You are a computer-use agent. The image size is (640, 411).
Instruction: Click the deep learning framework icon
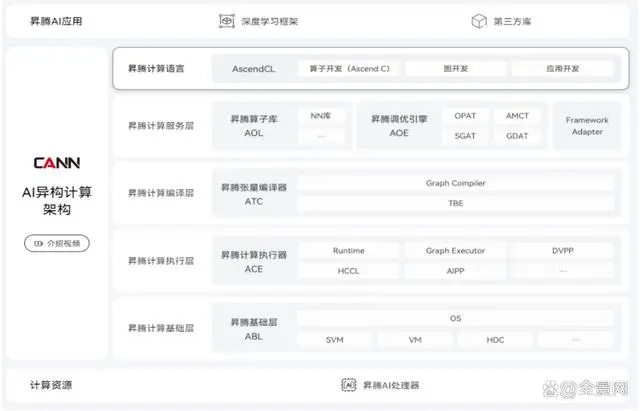click(226, 20)
